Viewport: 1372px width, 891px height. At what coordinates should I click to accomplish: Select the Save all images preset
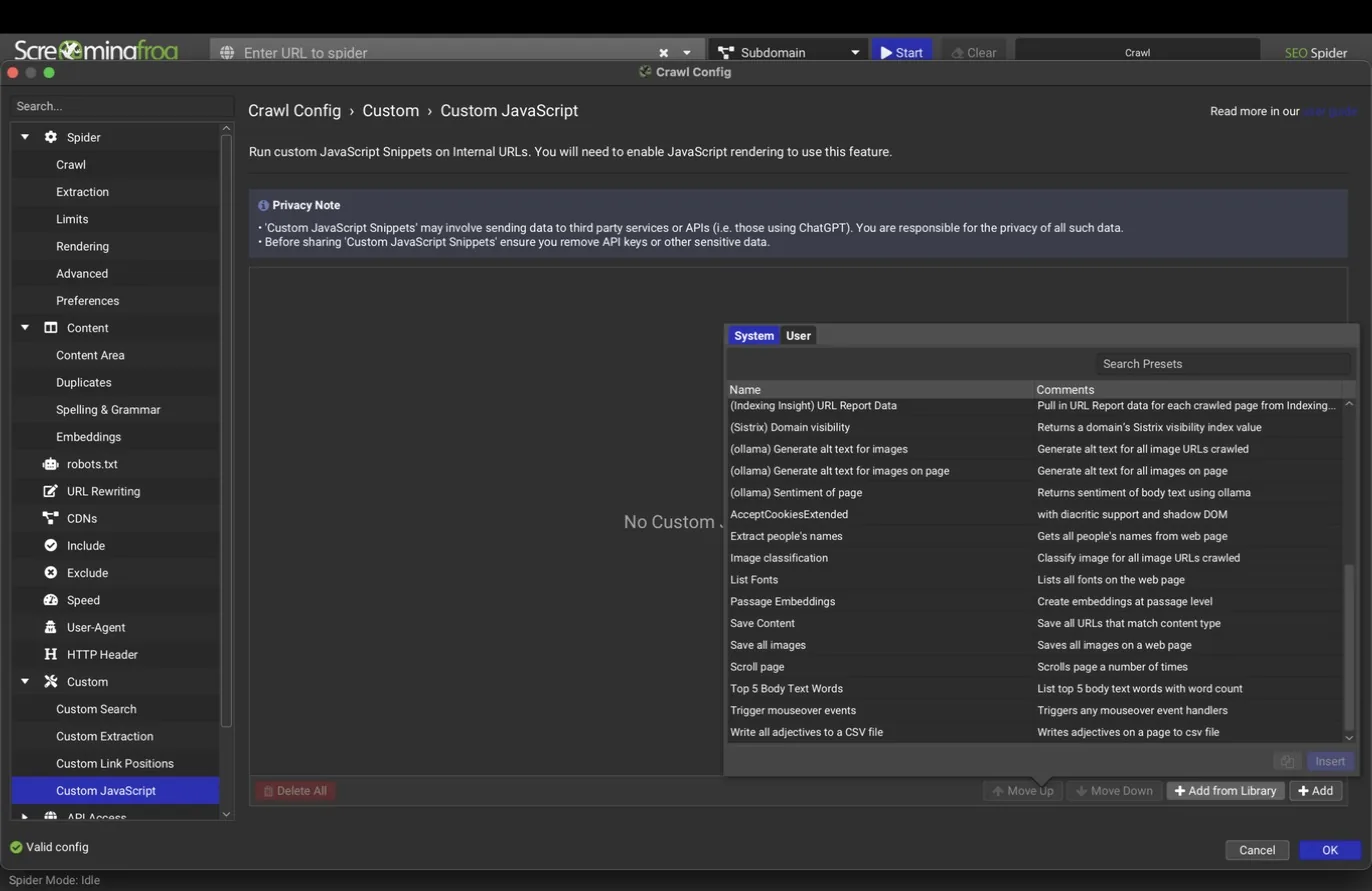point(1034,645)
